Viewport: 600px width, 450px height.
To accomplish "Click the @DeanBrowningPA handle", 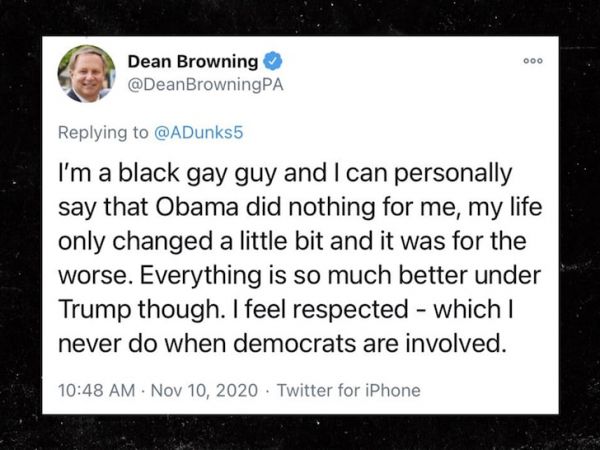I will point(204,84).
